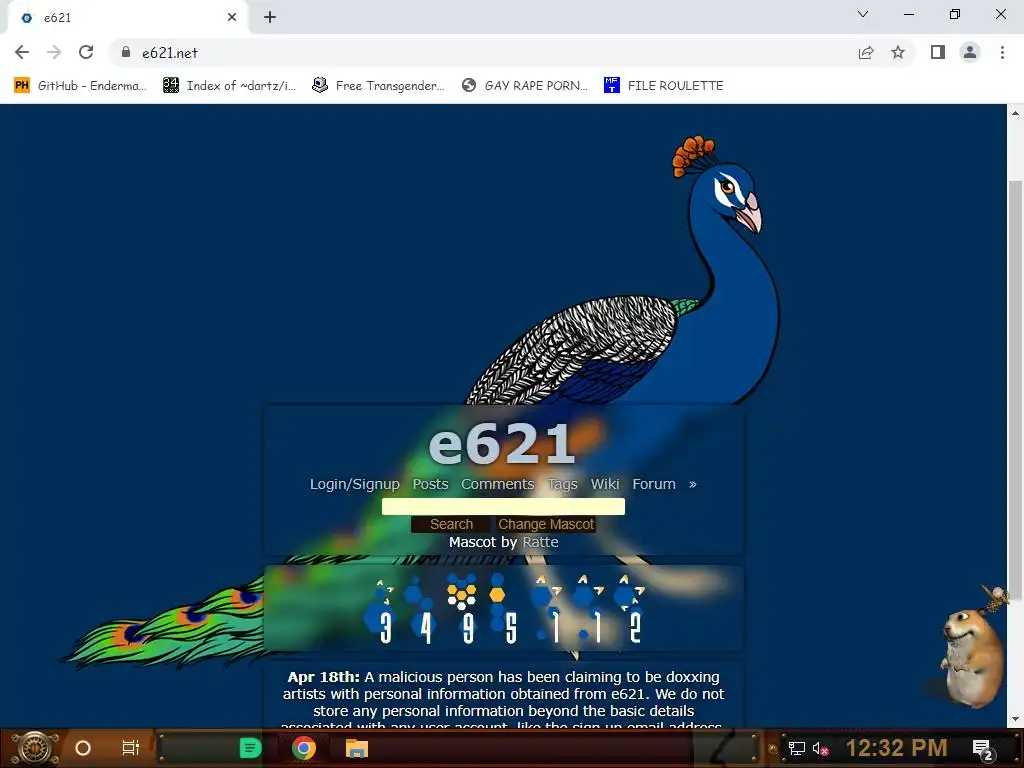This screenshot has width=1024, height=768.
Task: Reload the e621.net page
Action: coord(86,52)
